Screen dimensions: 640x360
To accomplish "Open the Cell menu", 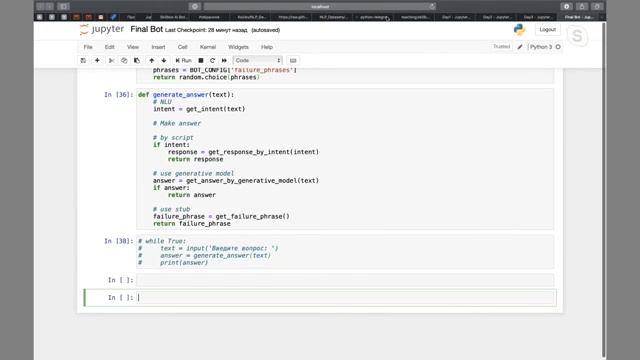I will pos(182,47).
